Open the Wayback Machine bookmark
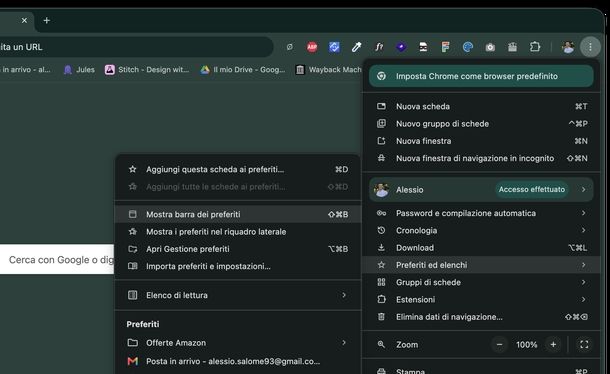This screenshot has height=374, width=610. tap(329, 70)
